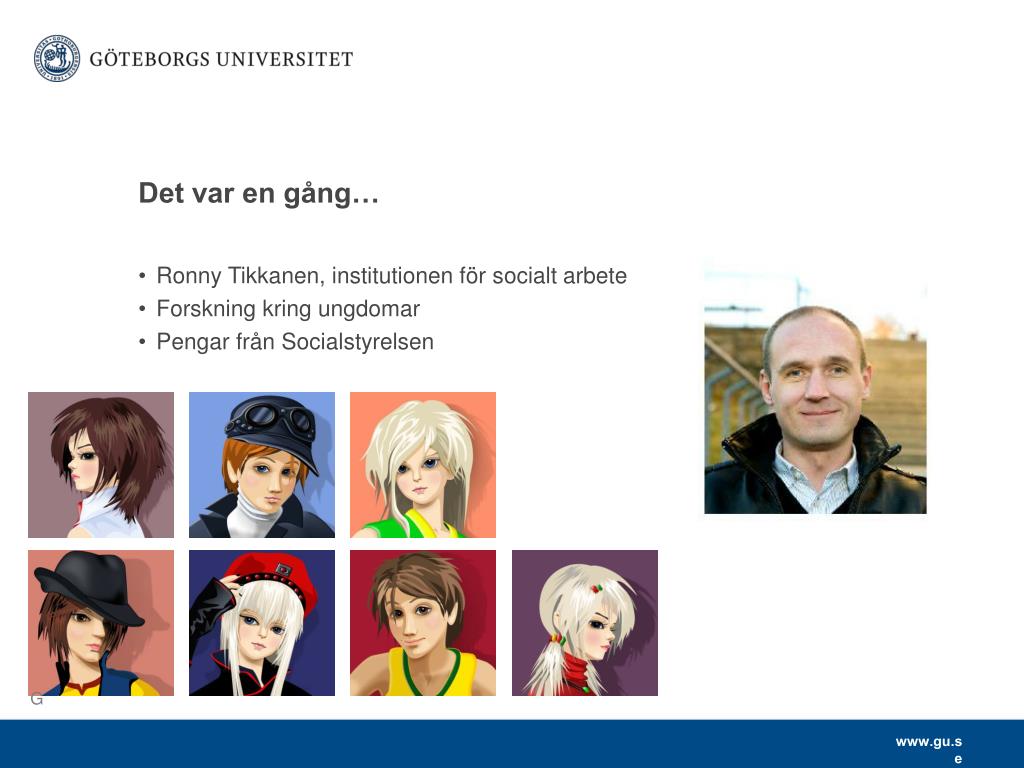
Task: Click the www.gu.se link in footer
Action: click(929, 749)
